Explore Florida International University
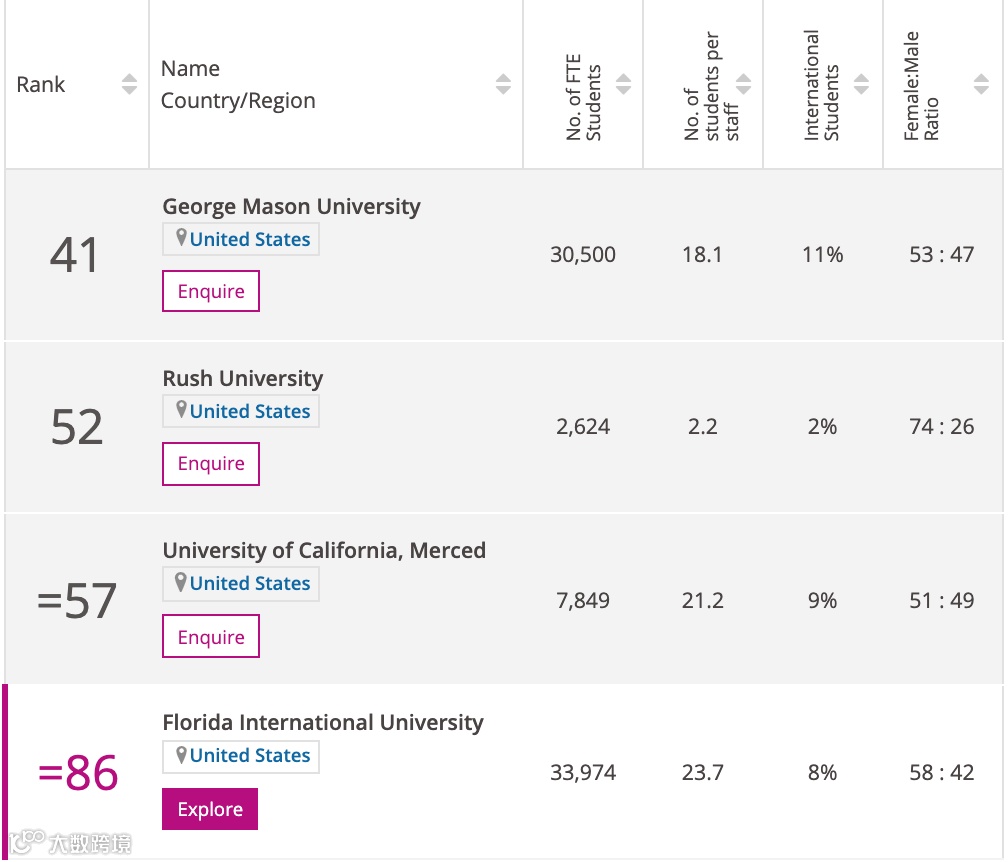This screenshot has height=862, width=1008. point(210,809)
